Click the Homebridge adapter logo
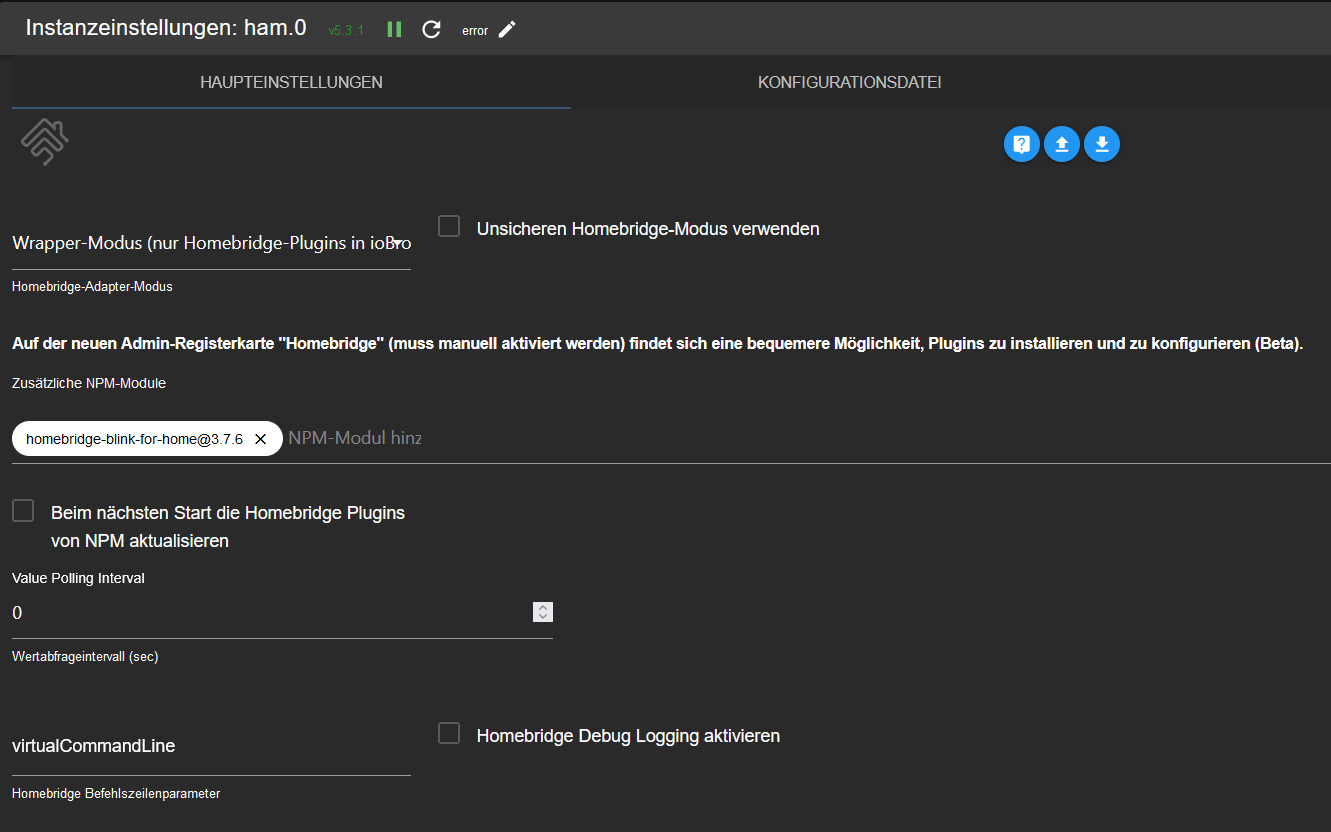This screenshot has width=1331, height=832. pos(45,141)
